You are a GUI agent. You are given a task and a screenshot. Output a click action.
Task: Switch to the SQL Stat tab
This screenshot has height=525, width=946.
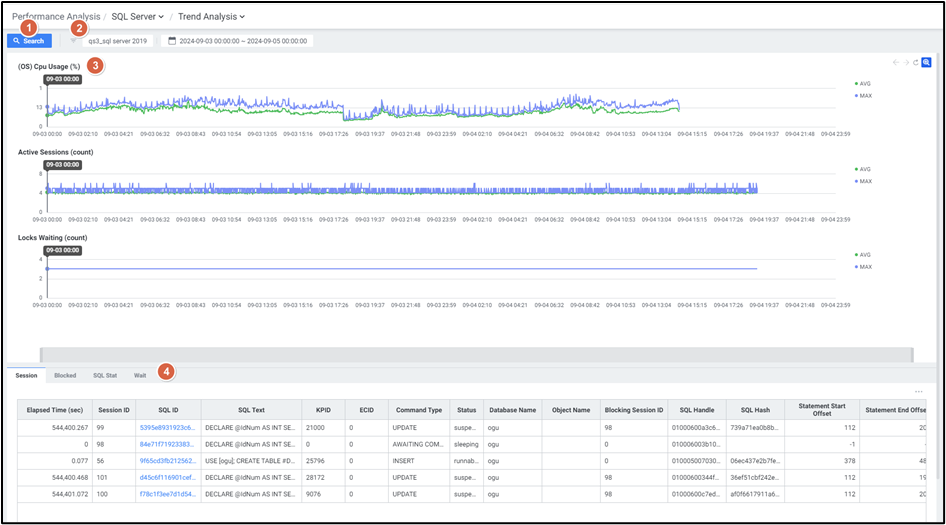pyautogui.click(x=105, y=375)
